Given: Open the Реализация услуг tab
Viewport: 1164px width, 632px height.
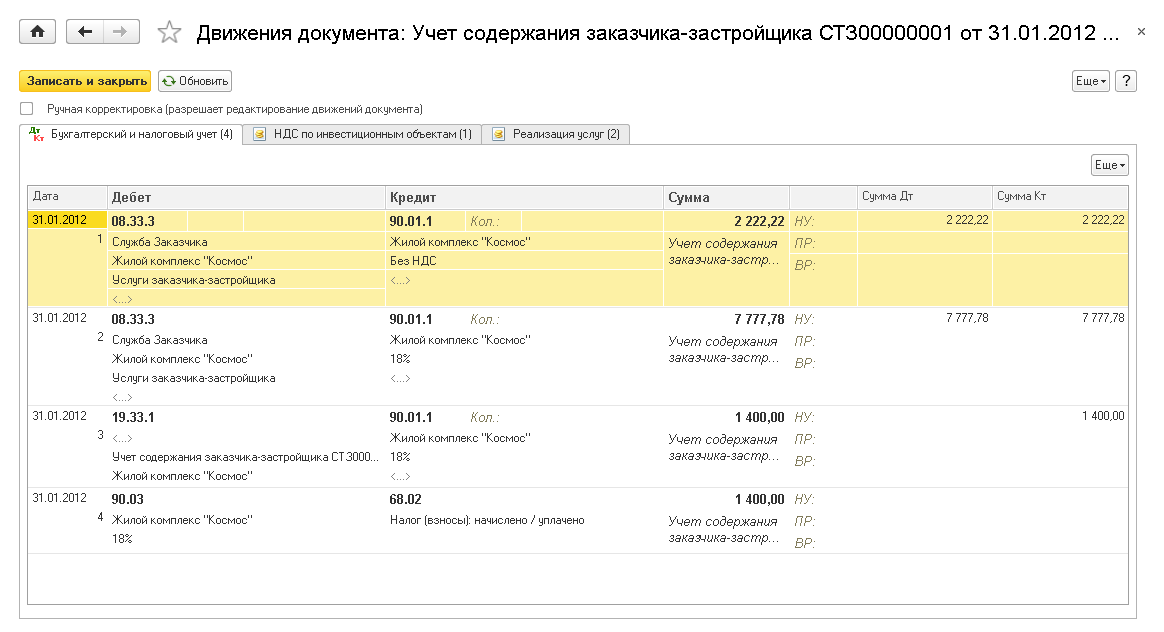Looking at the screenshot, I should (556, 134).
